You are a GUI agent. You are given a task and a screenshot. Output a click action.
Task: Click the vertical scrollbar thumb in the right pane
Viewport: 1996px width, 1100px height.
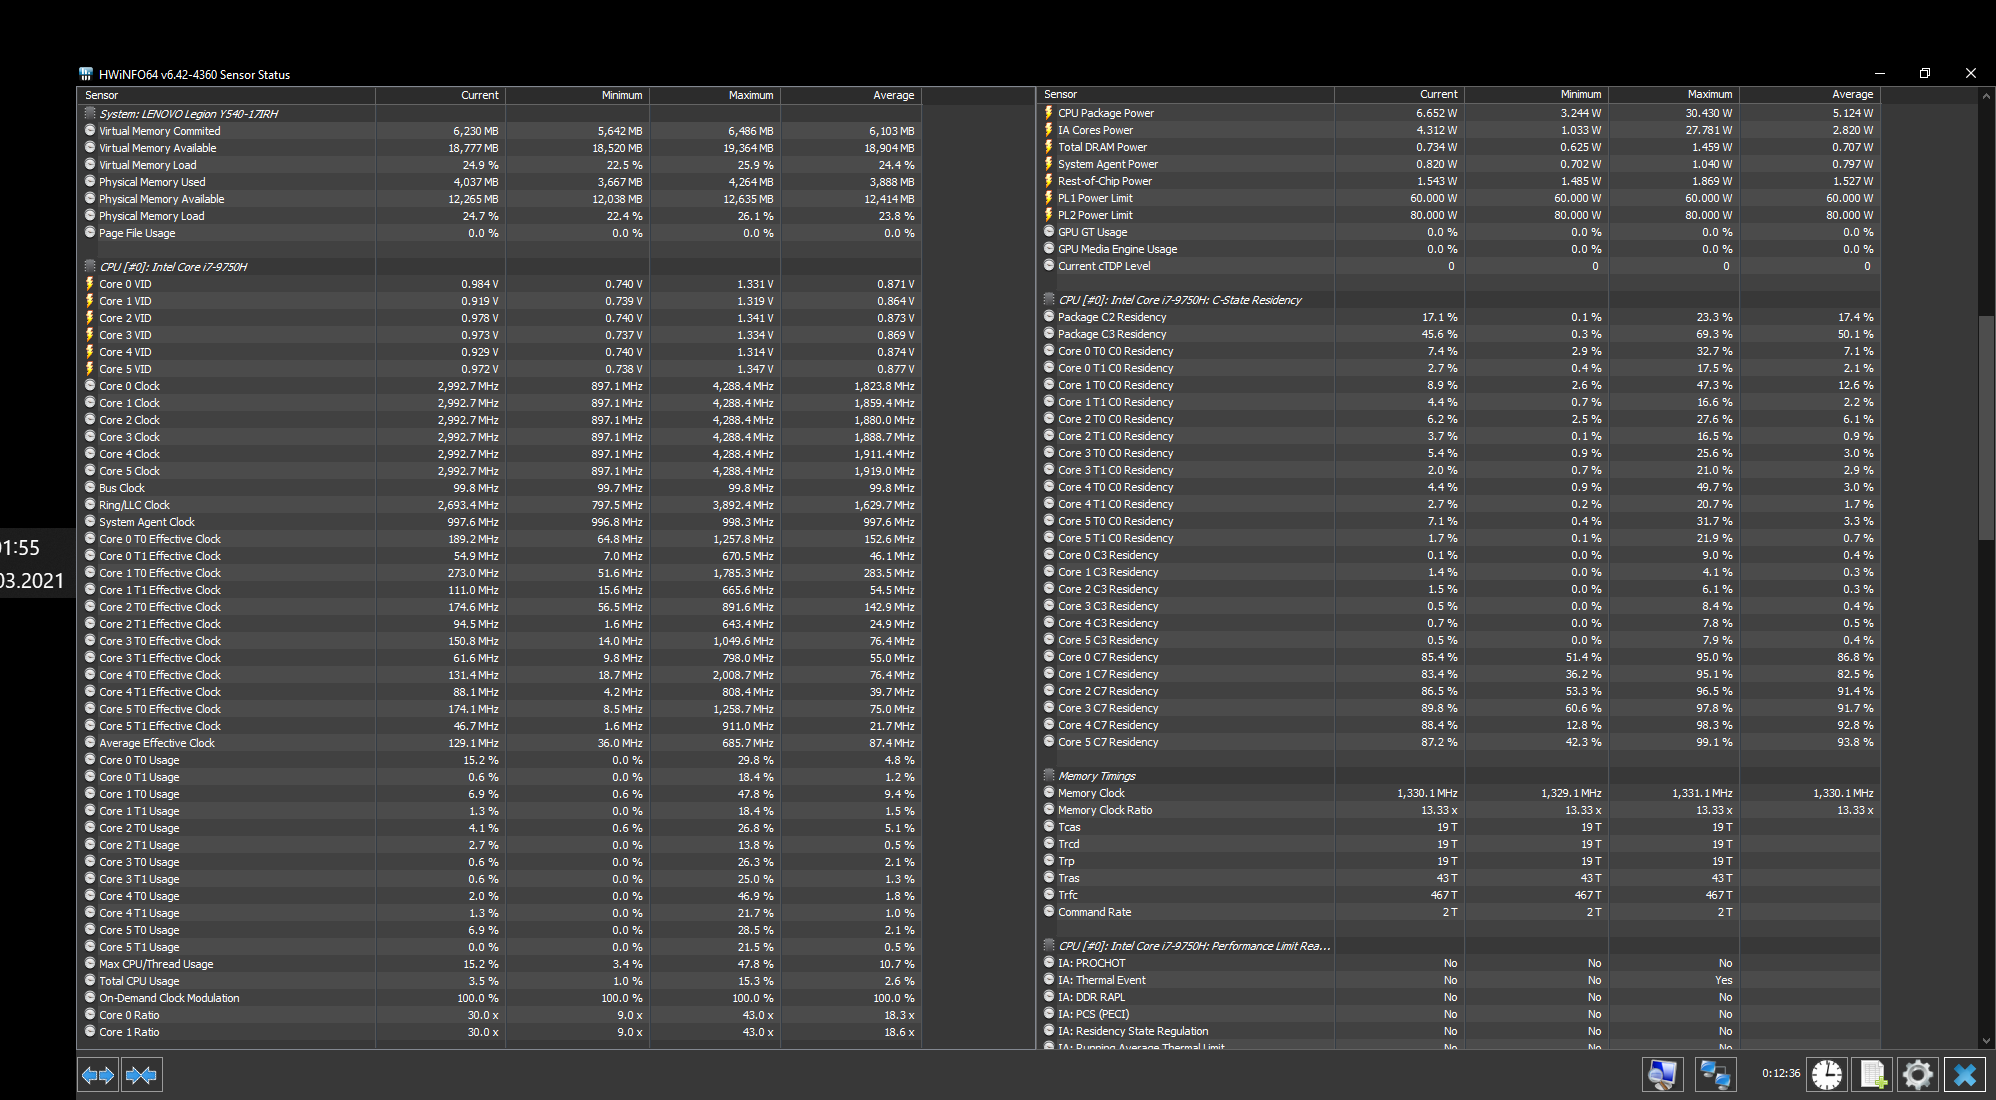tap(1987, 428)
